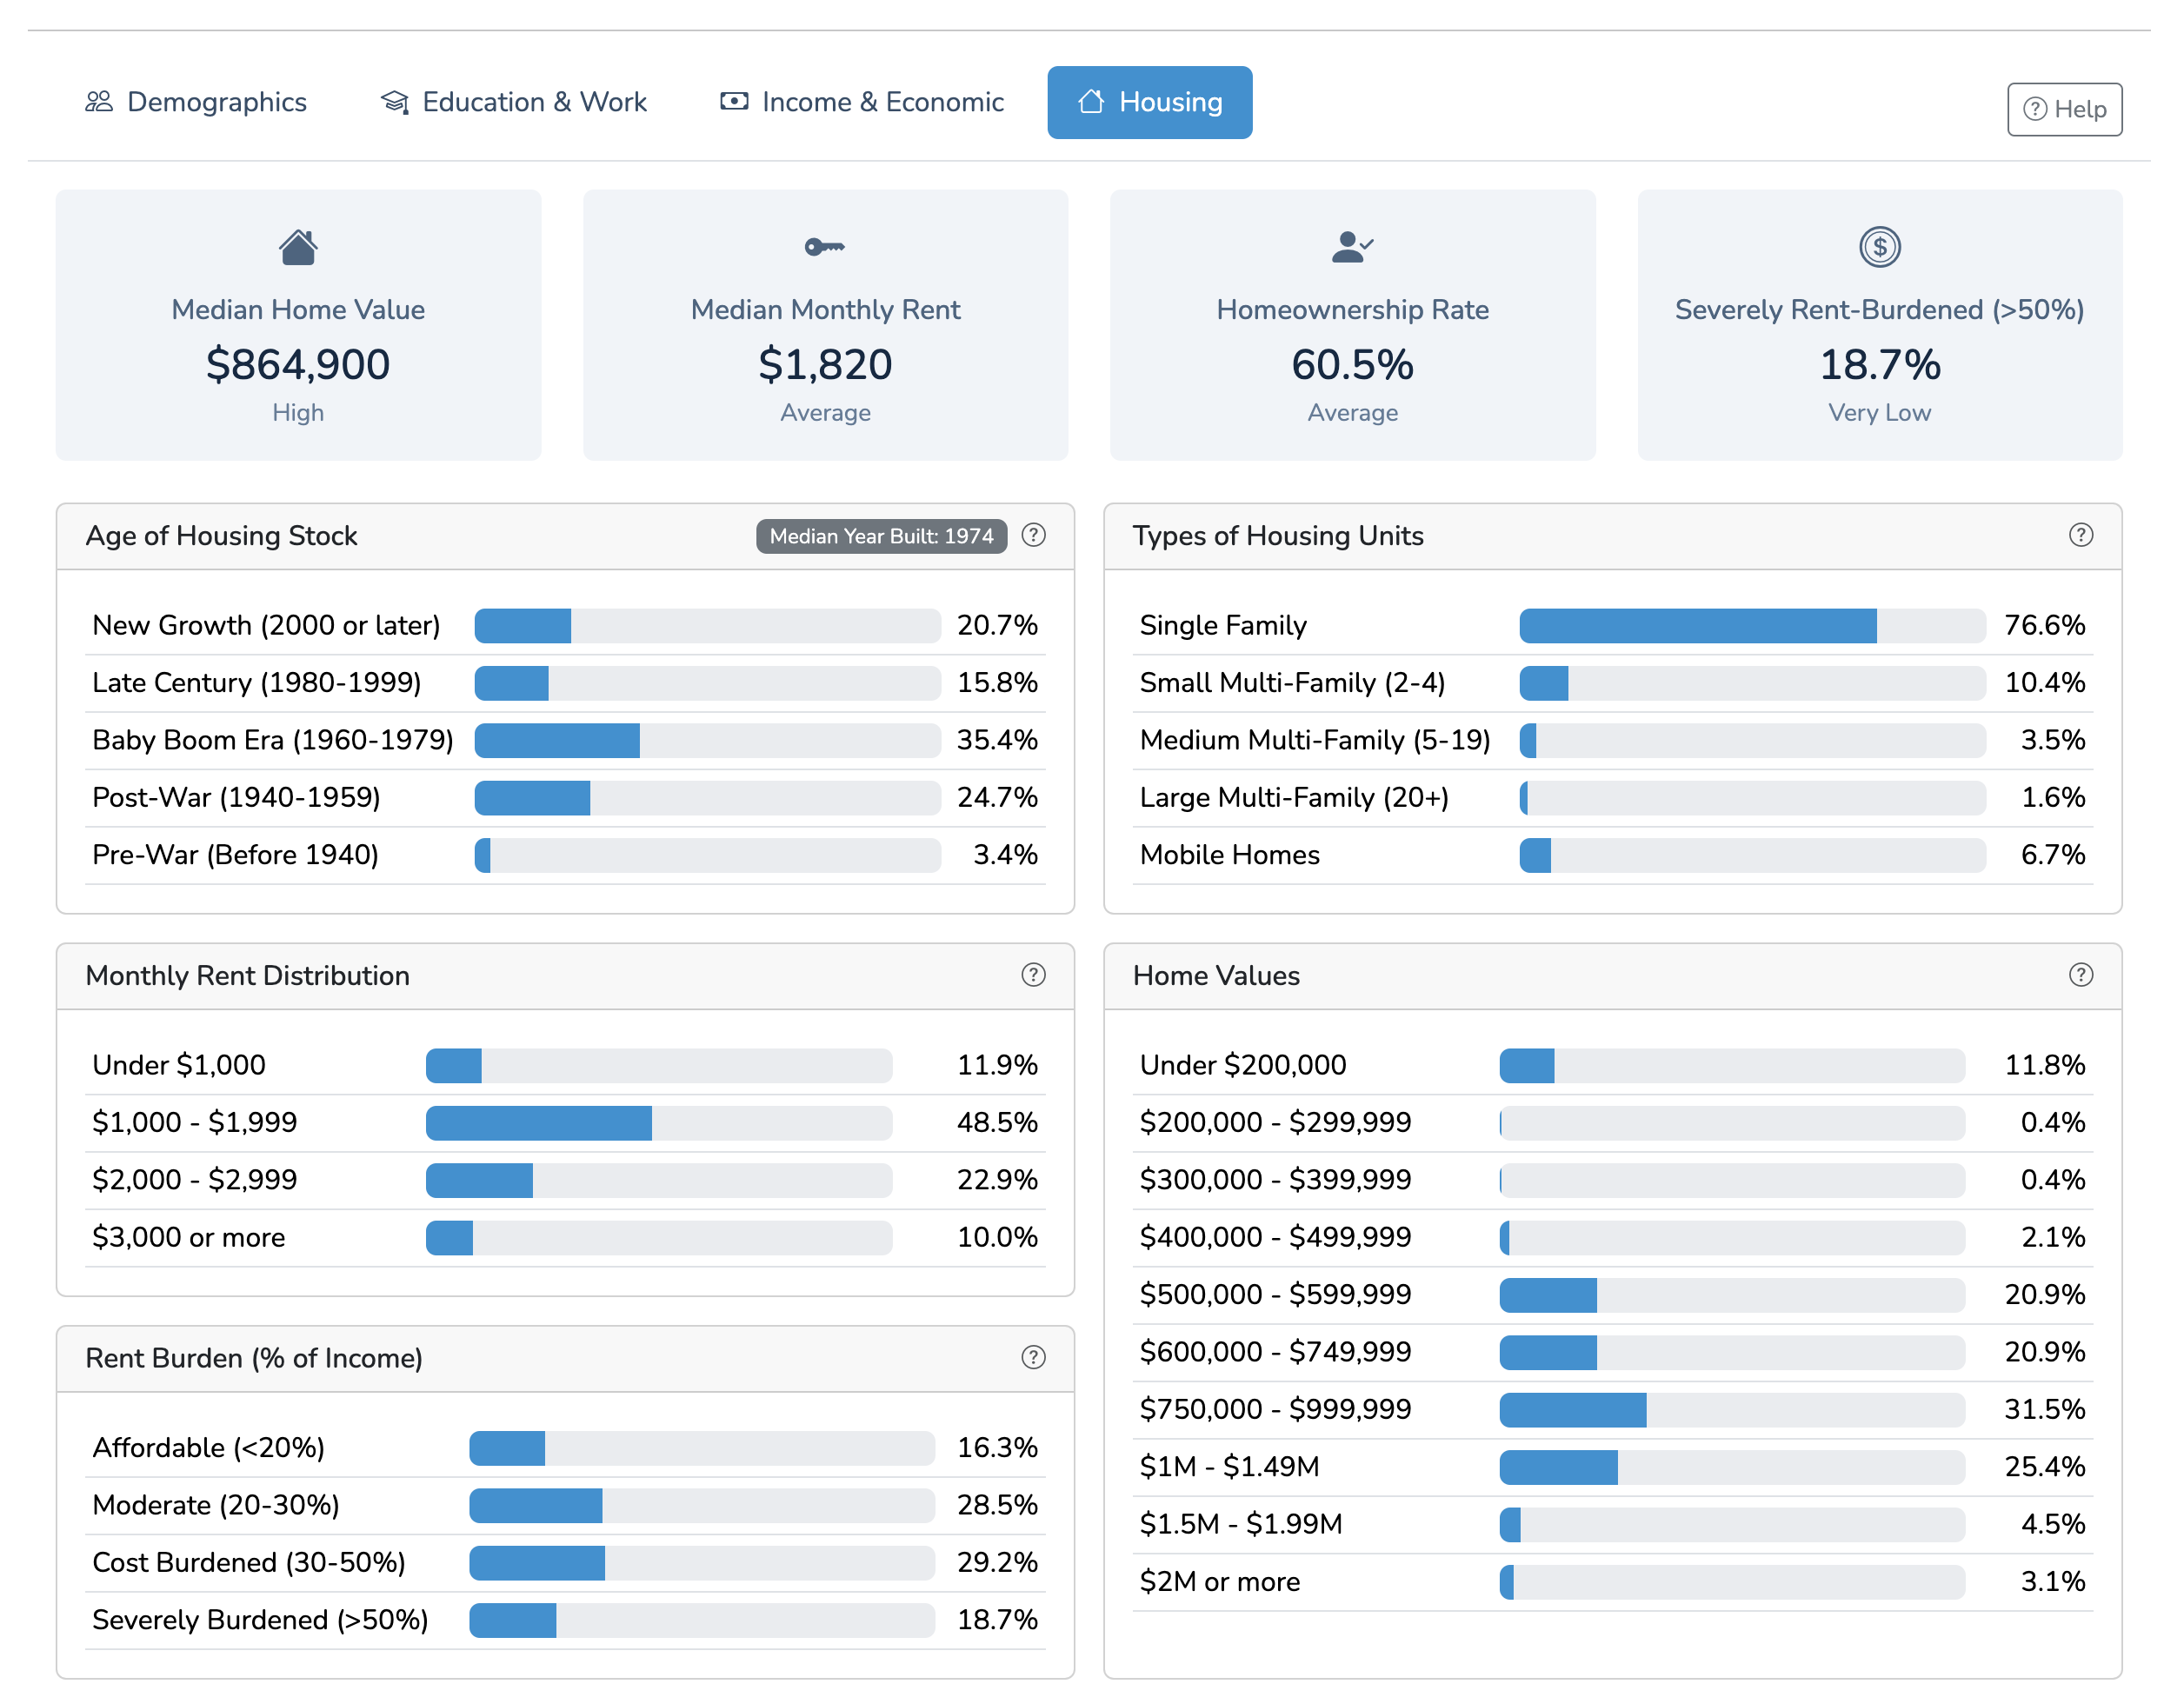Select the Late Century (1980-1999) label
The height and width of the screenshot is (1704, 2184).
257,683
